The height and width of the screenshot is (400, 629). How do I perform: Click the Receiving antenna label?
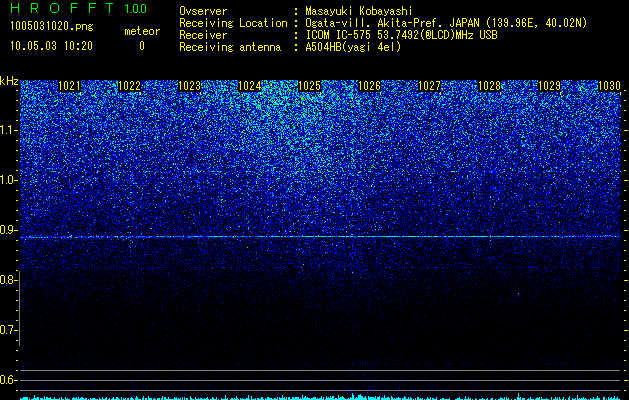[x=230, y=47]
